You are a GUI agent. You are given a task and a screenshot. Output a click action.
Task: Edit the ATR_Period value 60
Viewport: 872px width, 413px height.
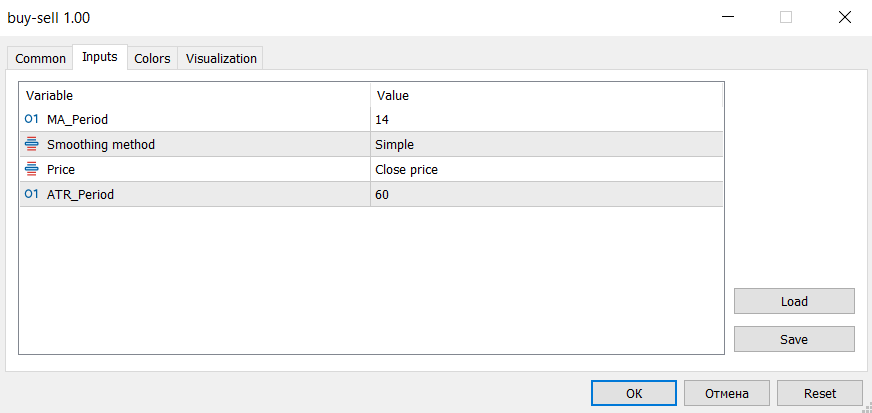545,194
